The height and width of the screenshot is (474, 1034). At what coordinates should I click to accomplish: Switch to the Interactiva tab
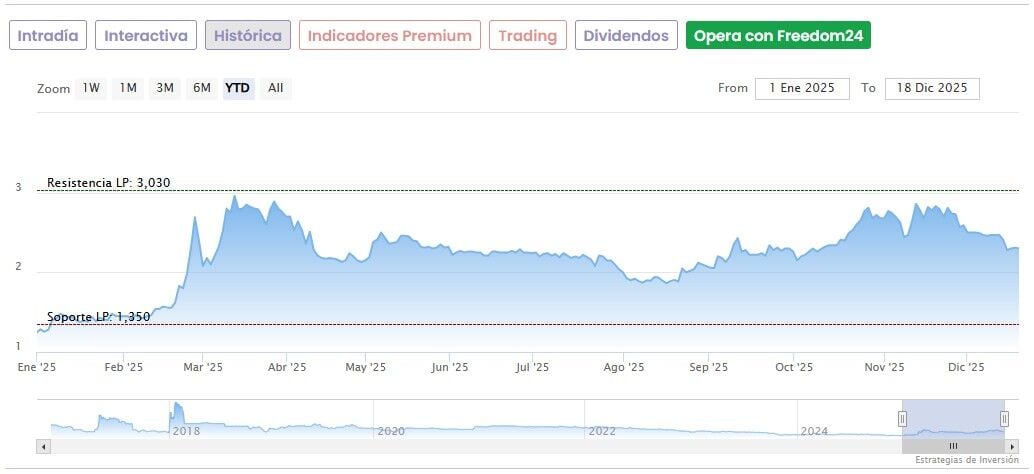pos(146,36)
